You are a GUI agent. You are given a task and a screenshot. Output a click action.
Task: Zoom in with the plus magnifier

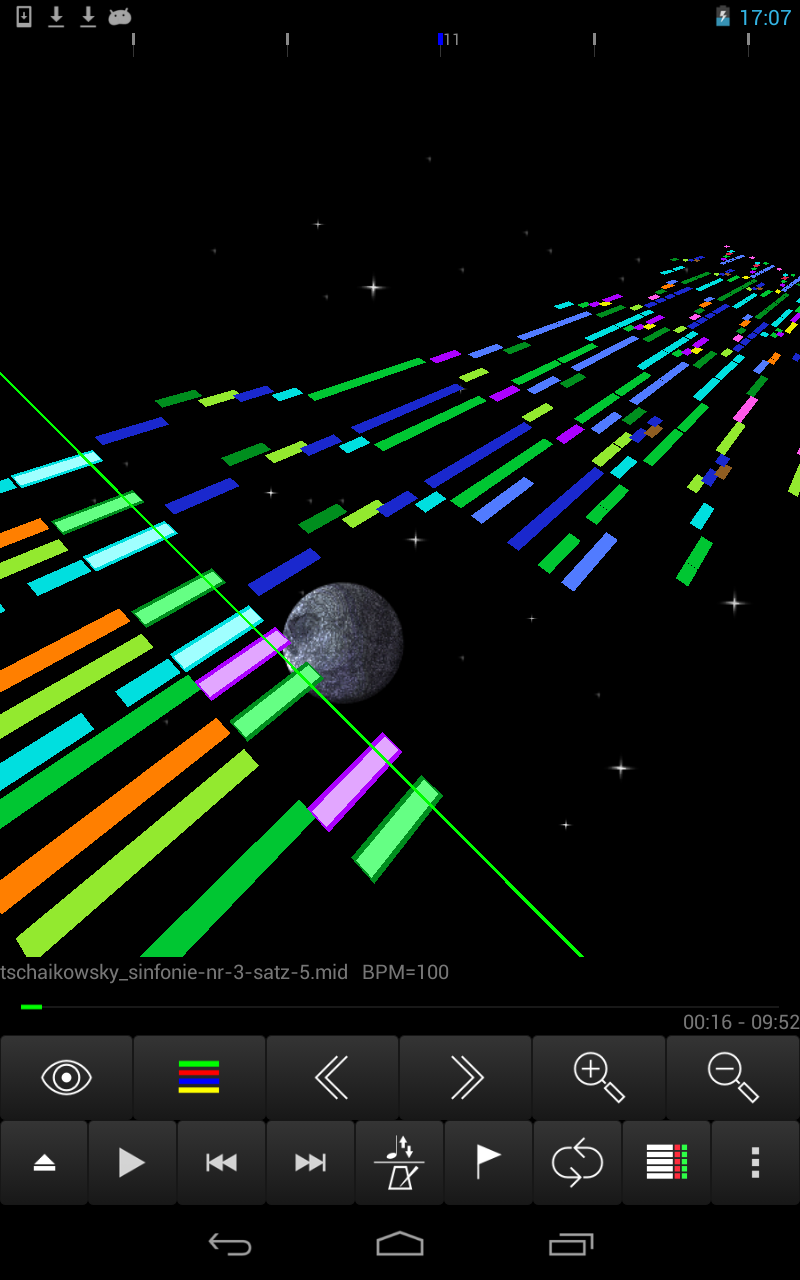pos(599,1077)
